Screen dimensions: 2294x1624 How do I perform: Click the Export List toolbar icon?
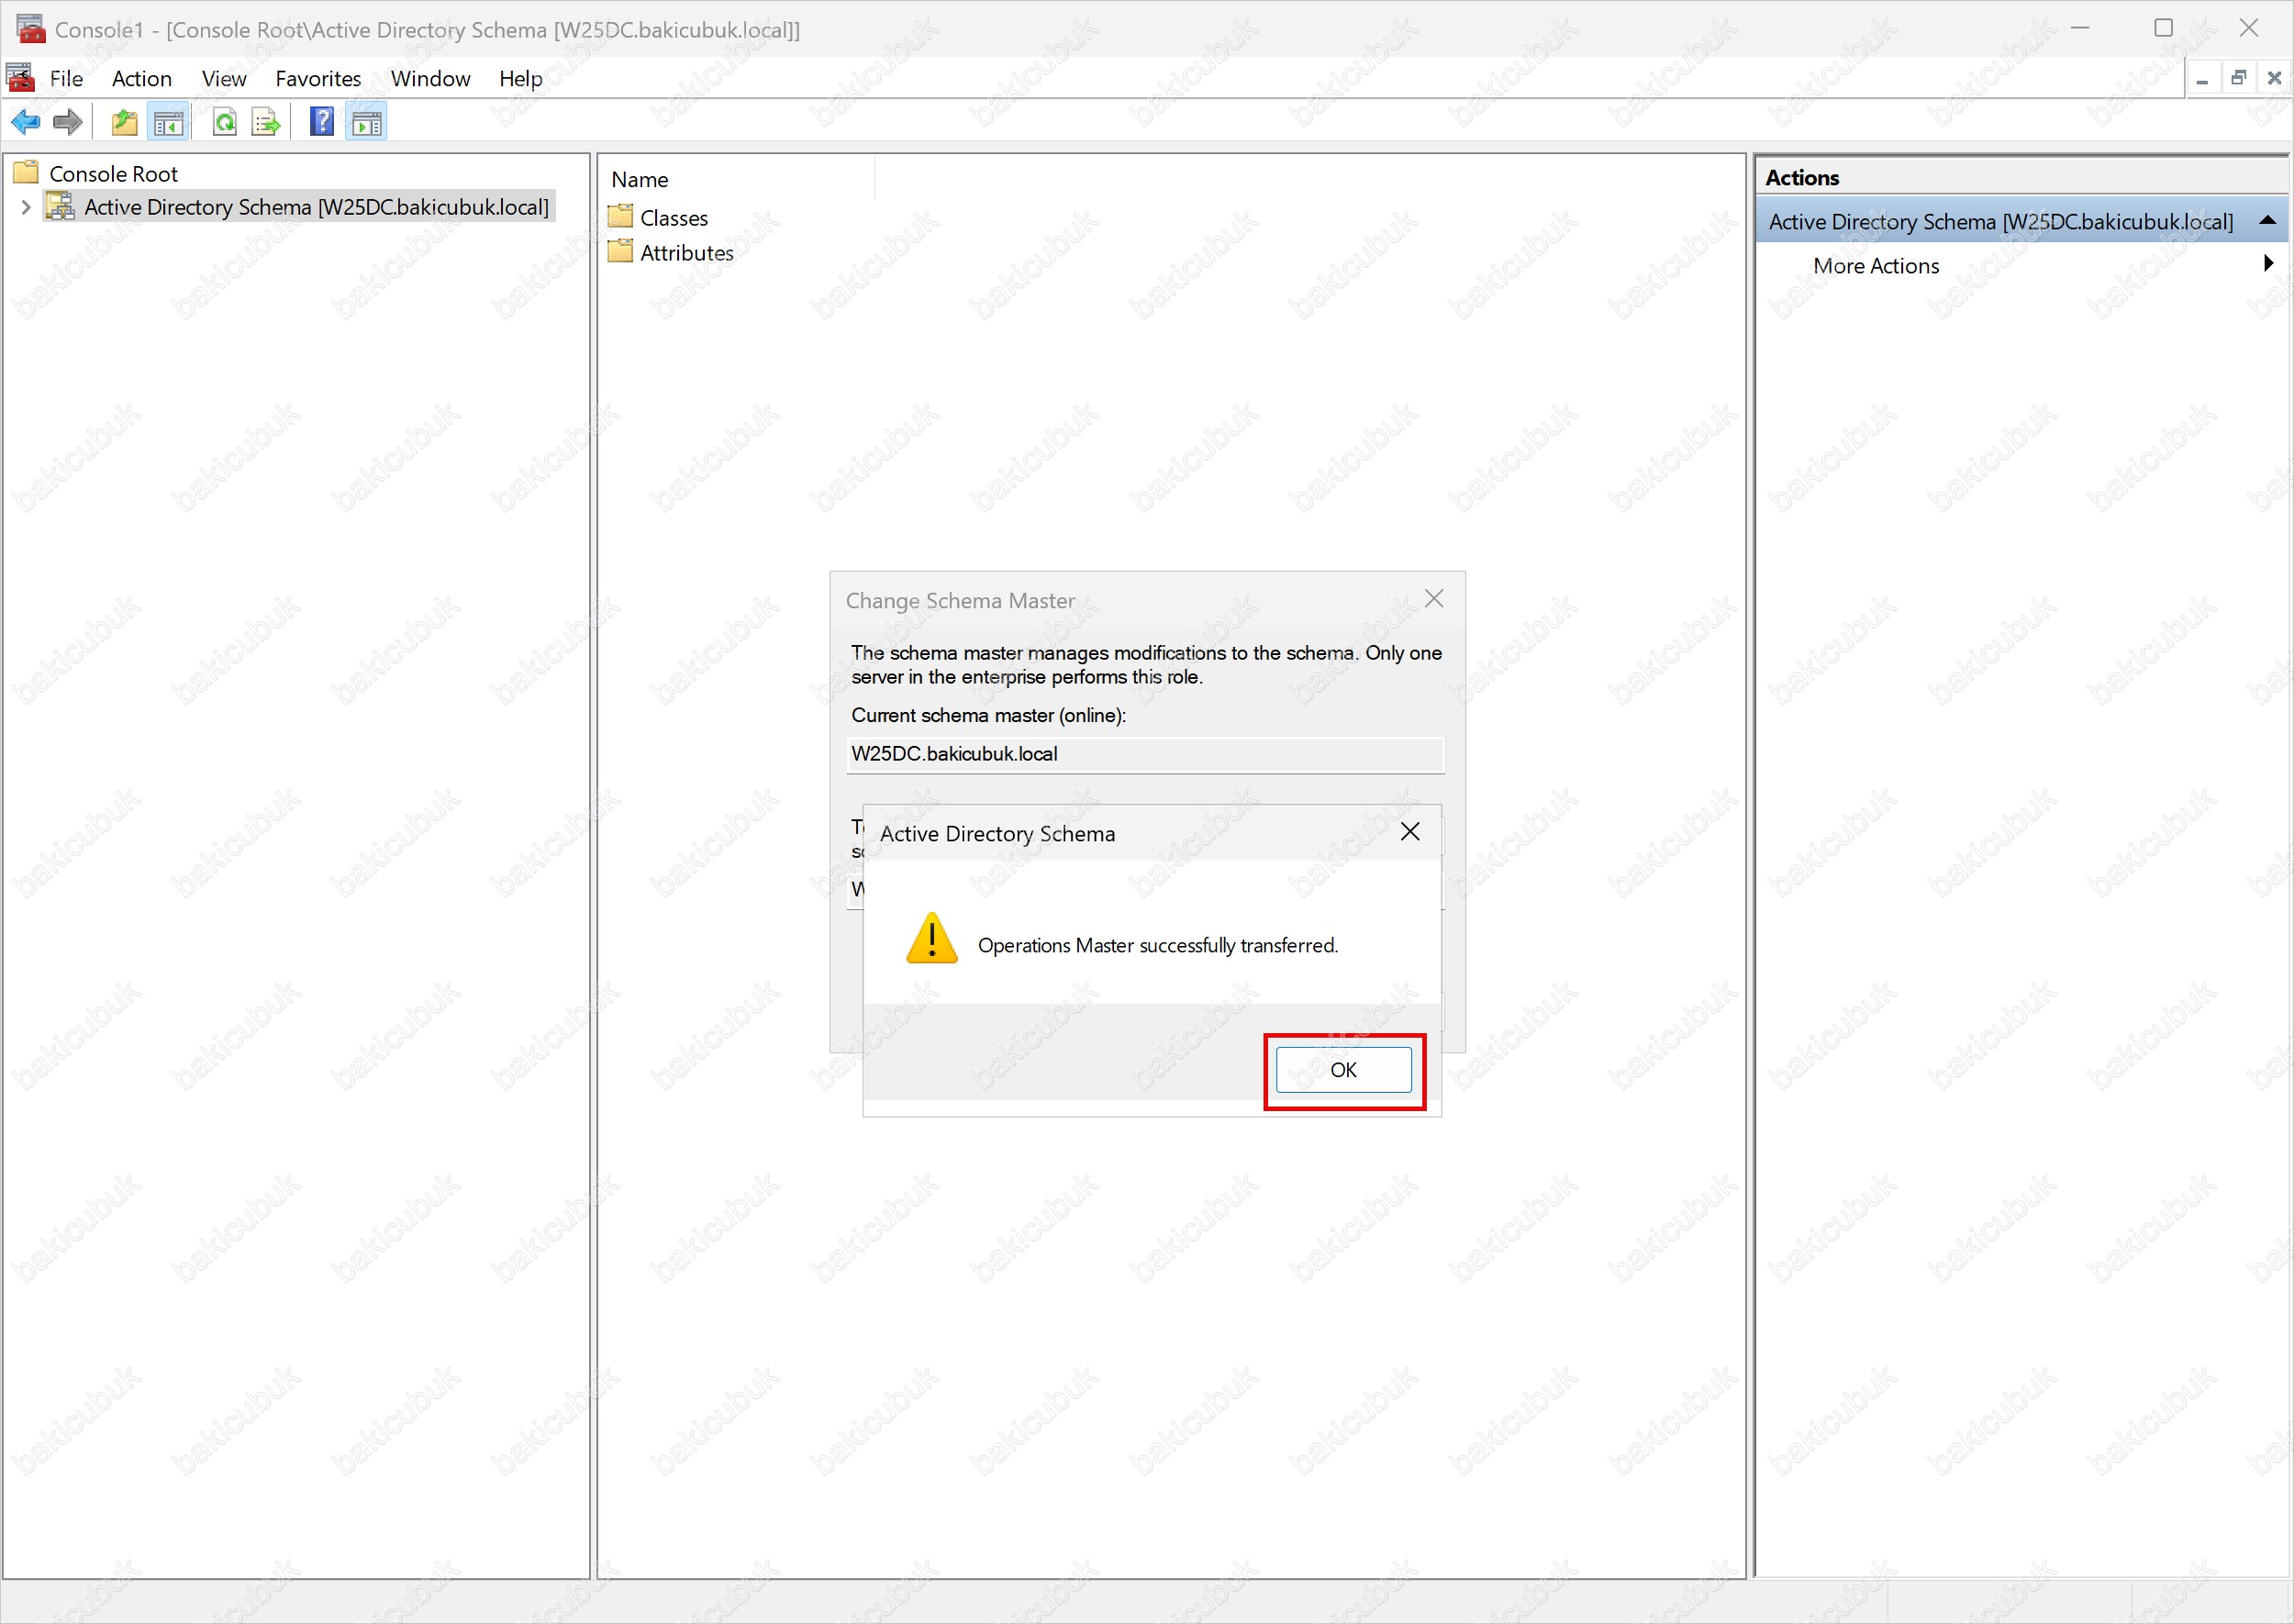[x=266, y=122]
